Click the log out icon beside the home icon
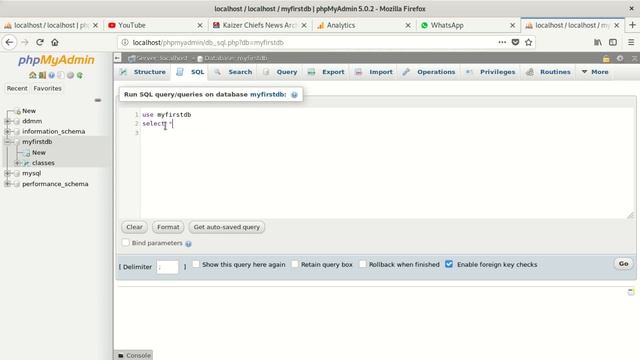This screenshot has height=360, width=640. [42, 75]
